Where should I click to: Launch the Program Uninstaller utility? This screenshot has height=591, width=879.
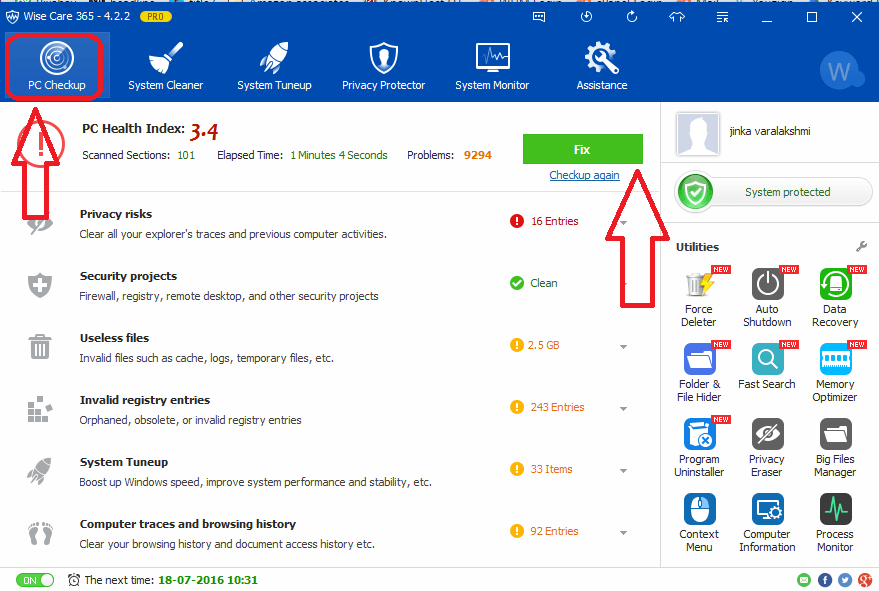pos(698,448)
